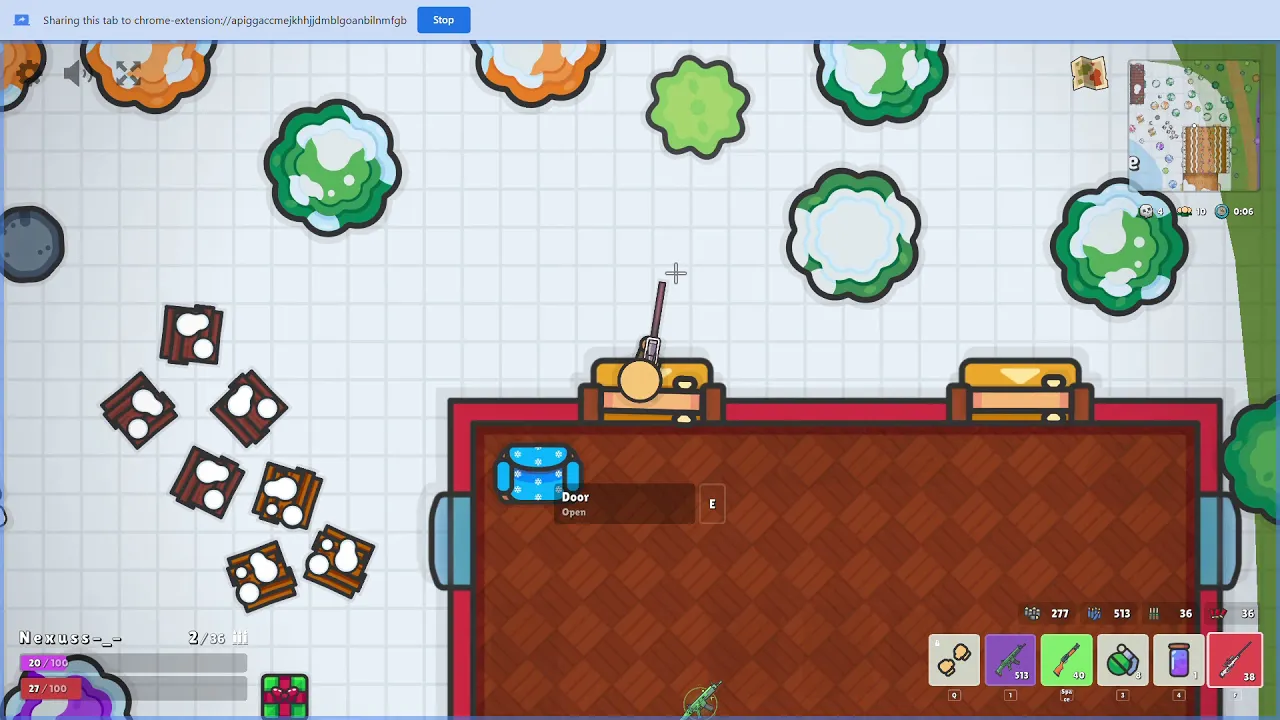Click the player name Nexuss-_-
Screen dimensions: 1280x720
(70, 638)
